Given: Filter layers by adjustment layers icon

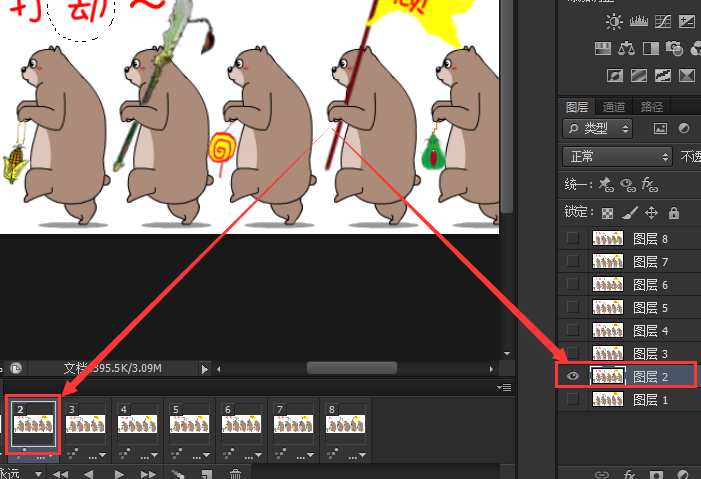Looking at the screenshot, I should click(684, 128).
